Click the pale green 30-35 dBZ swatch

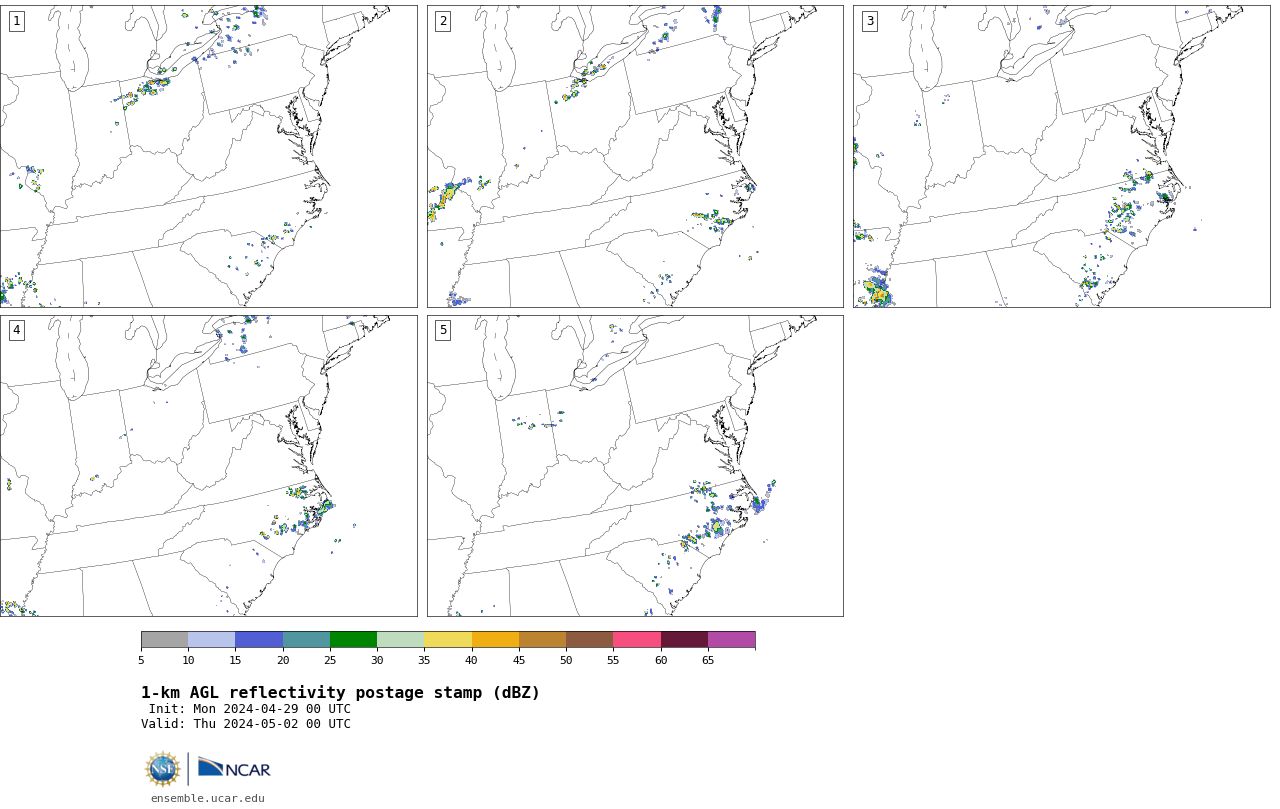coord(401,640)
